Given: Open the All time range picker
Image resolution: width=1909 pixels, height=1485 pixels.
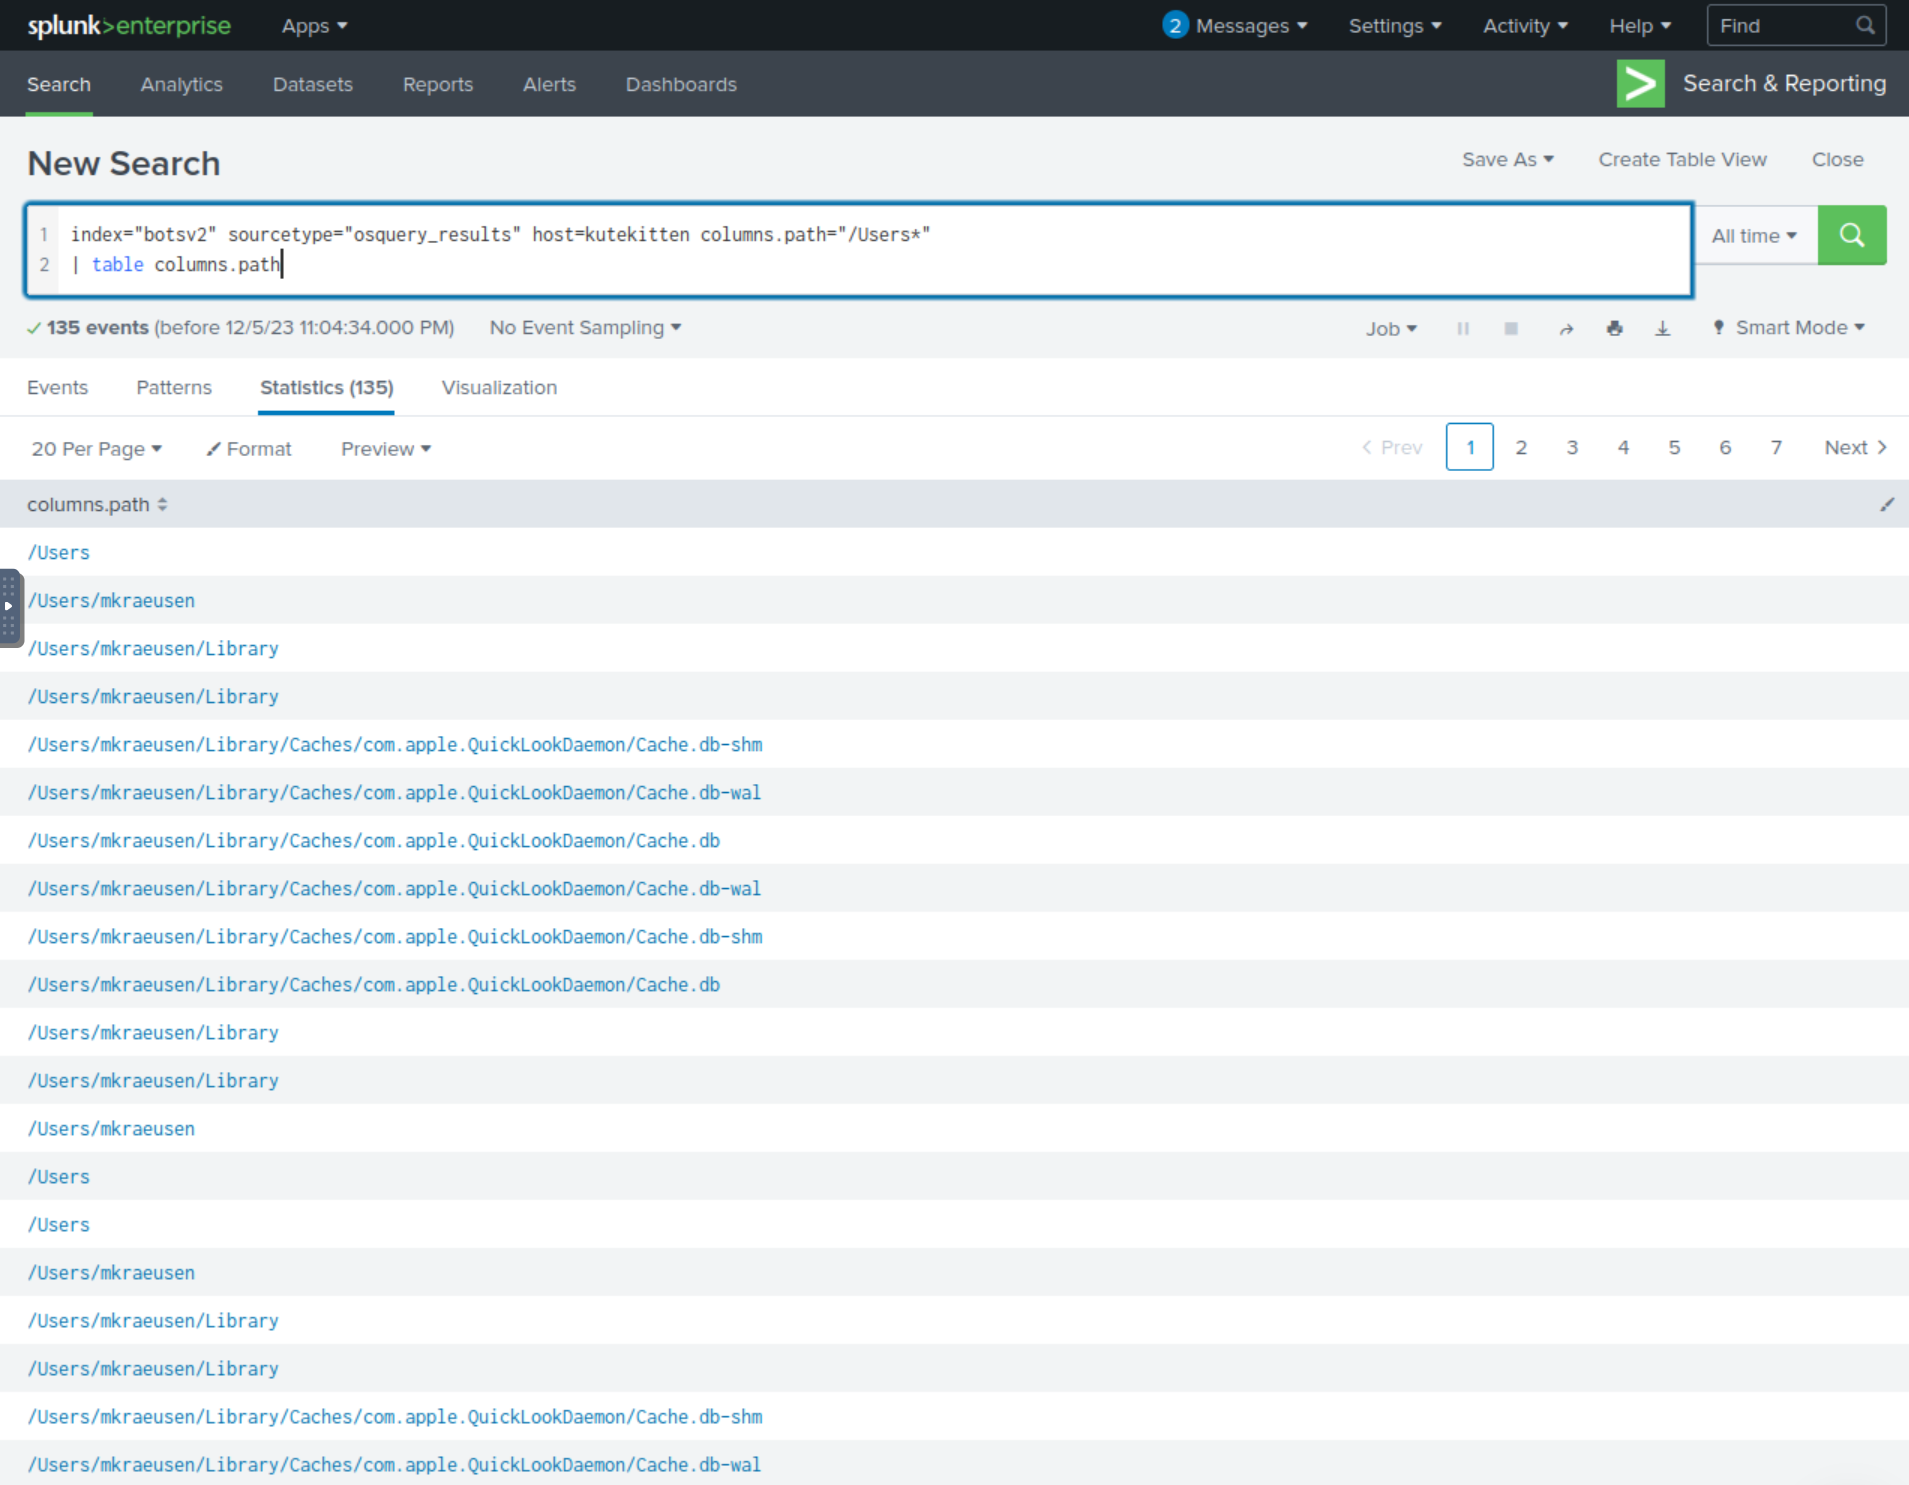Looking at the screenshot, I should [1754, 236].
